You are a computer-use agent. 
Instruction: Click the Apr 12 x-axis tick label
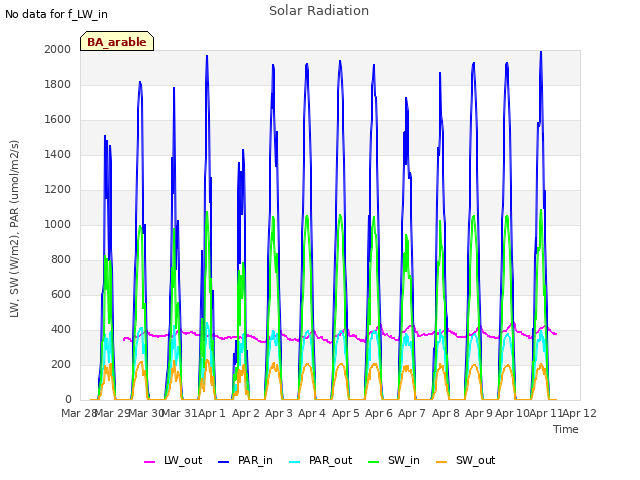coord(580,413)
